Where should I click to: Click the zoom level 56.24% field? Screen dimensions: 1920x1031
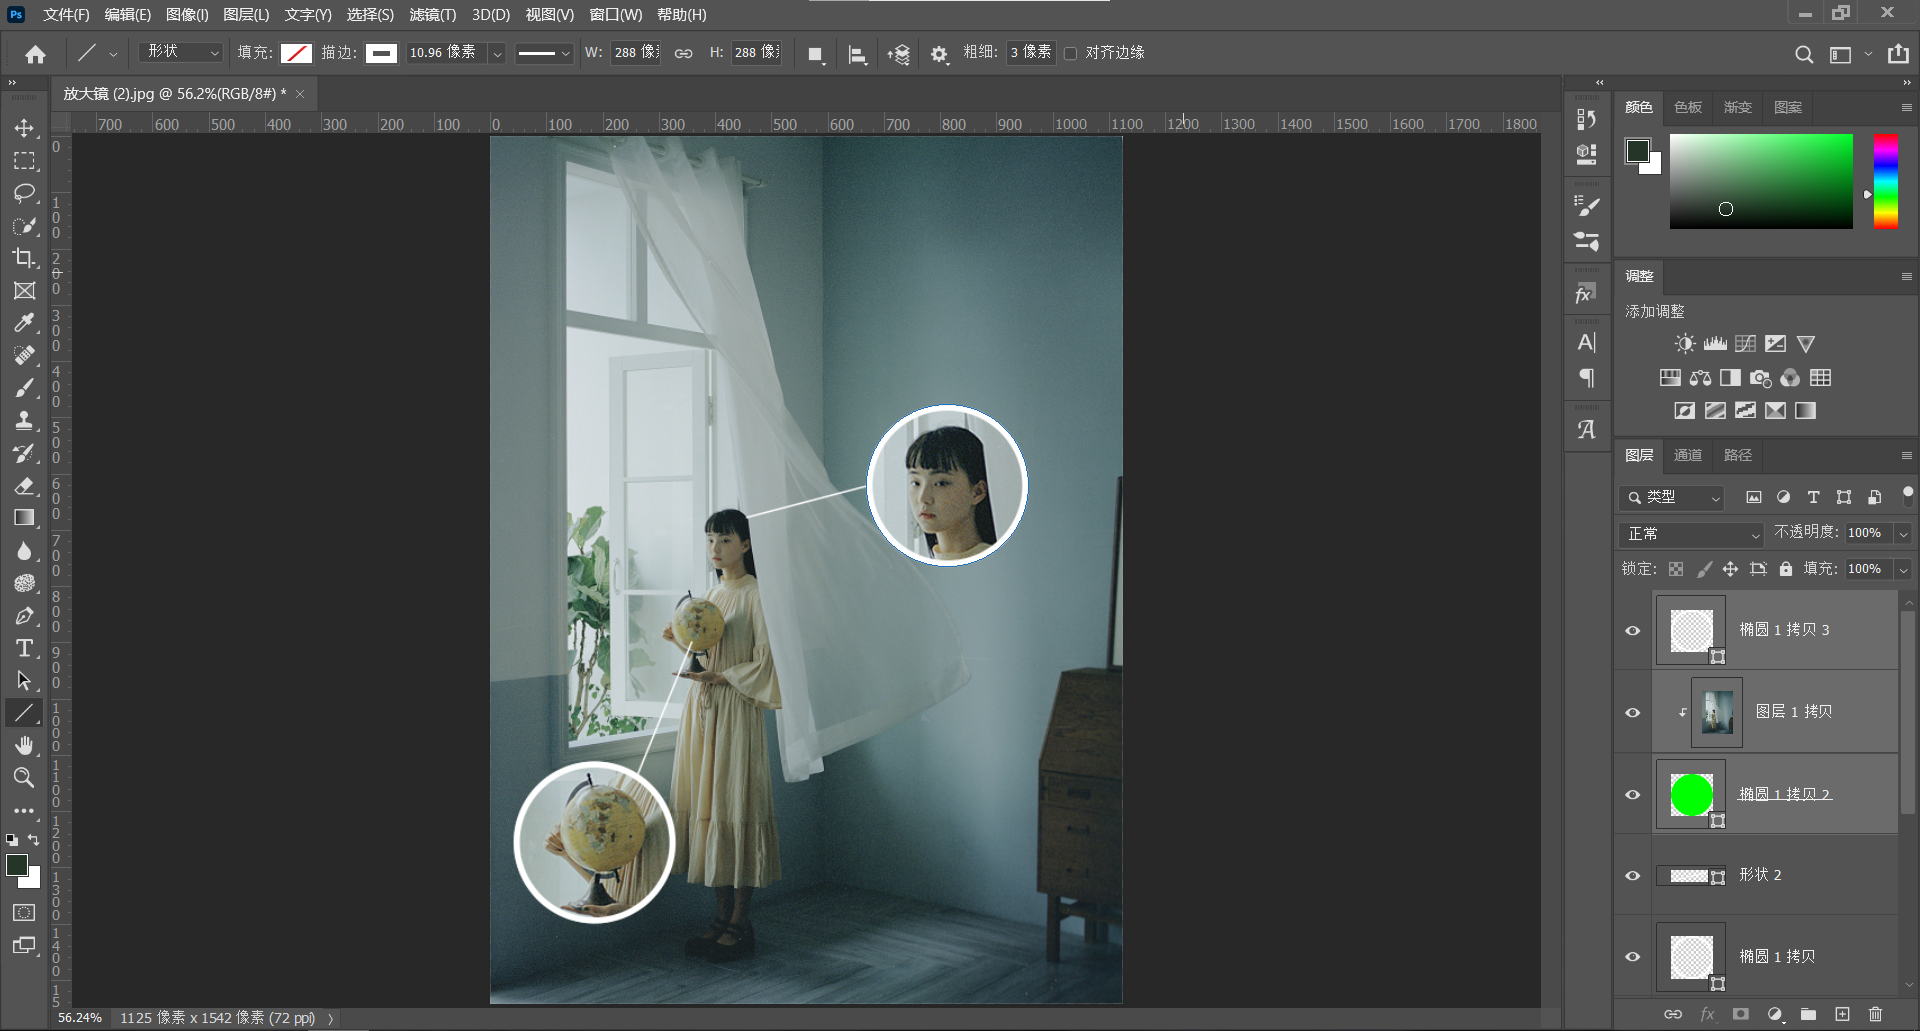(x=80, y=1018)
